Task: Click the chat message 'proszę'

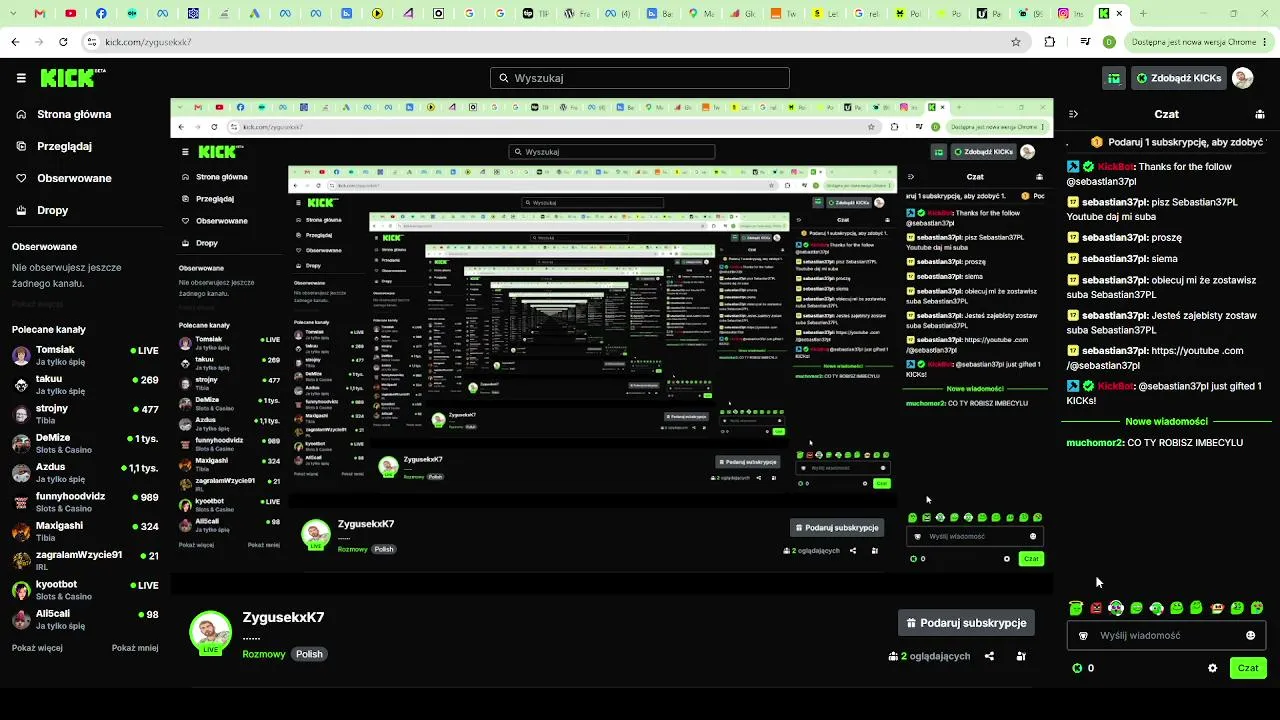Action: [1167, 238]
